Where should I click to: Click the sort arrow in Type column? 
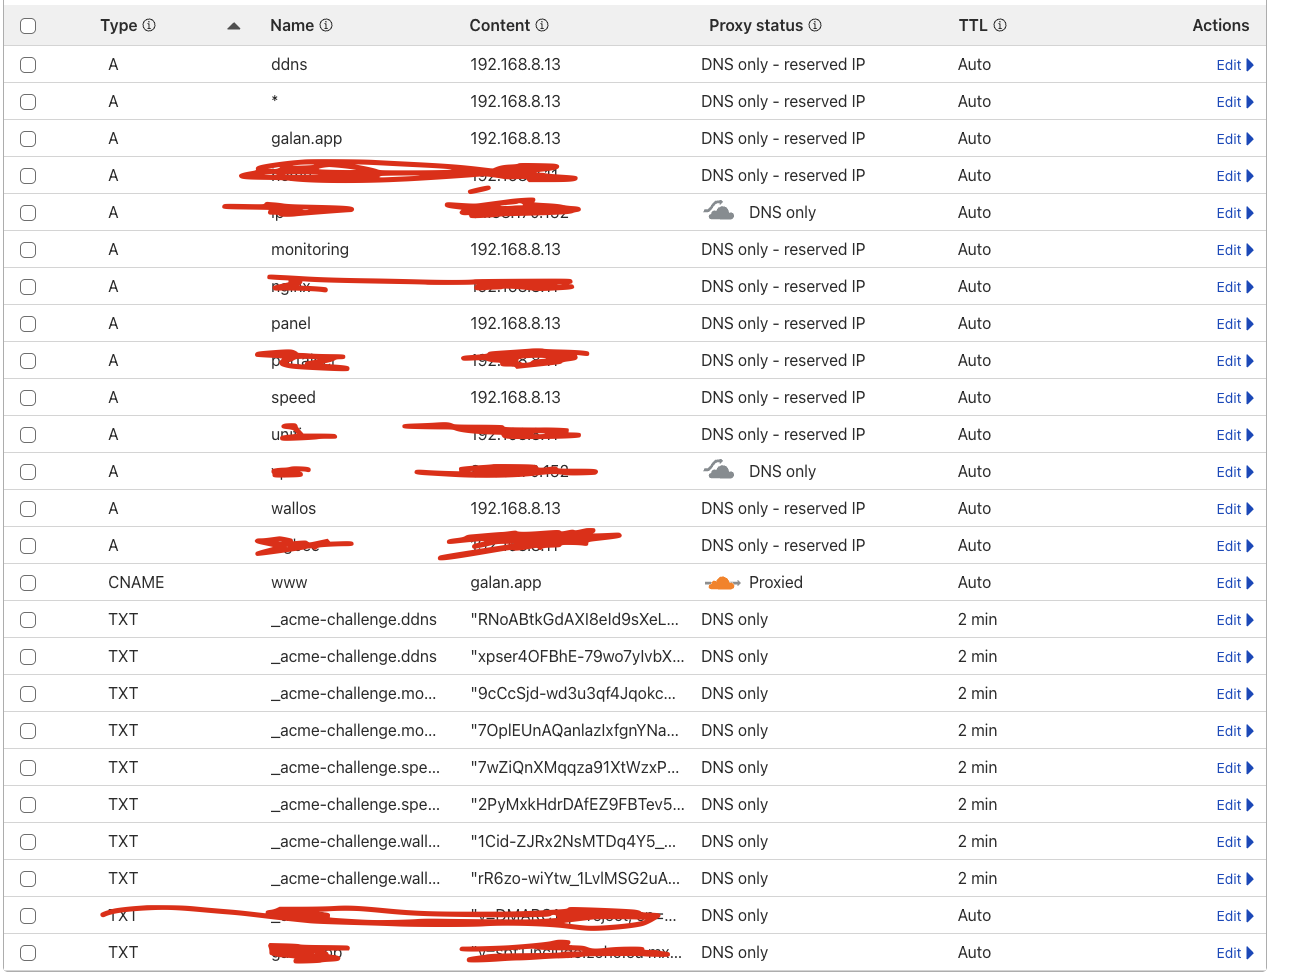(x=234, y=26)
